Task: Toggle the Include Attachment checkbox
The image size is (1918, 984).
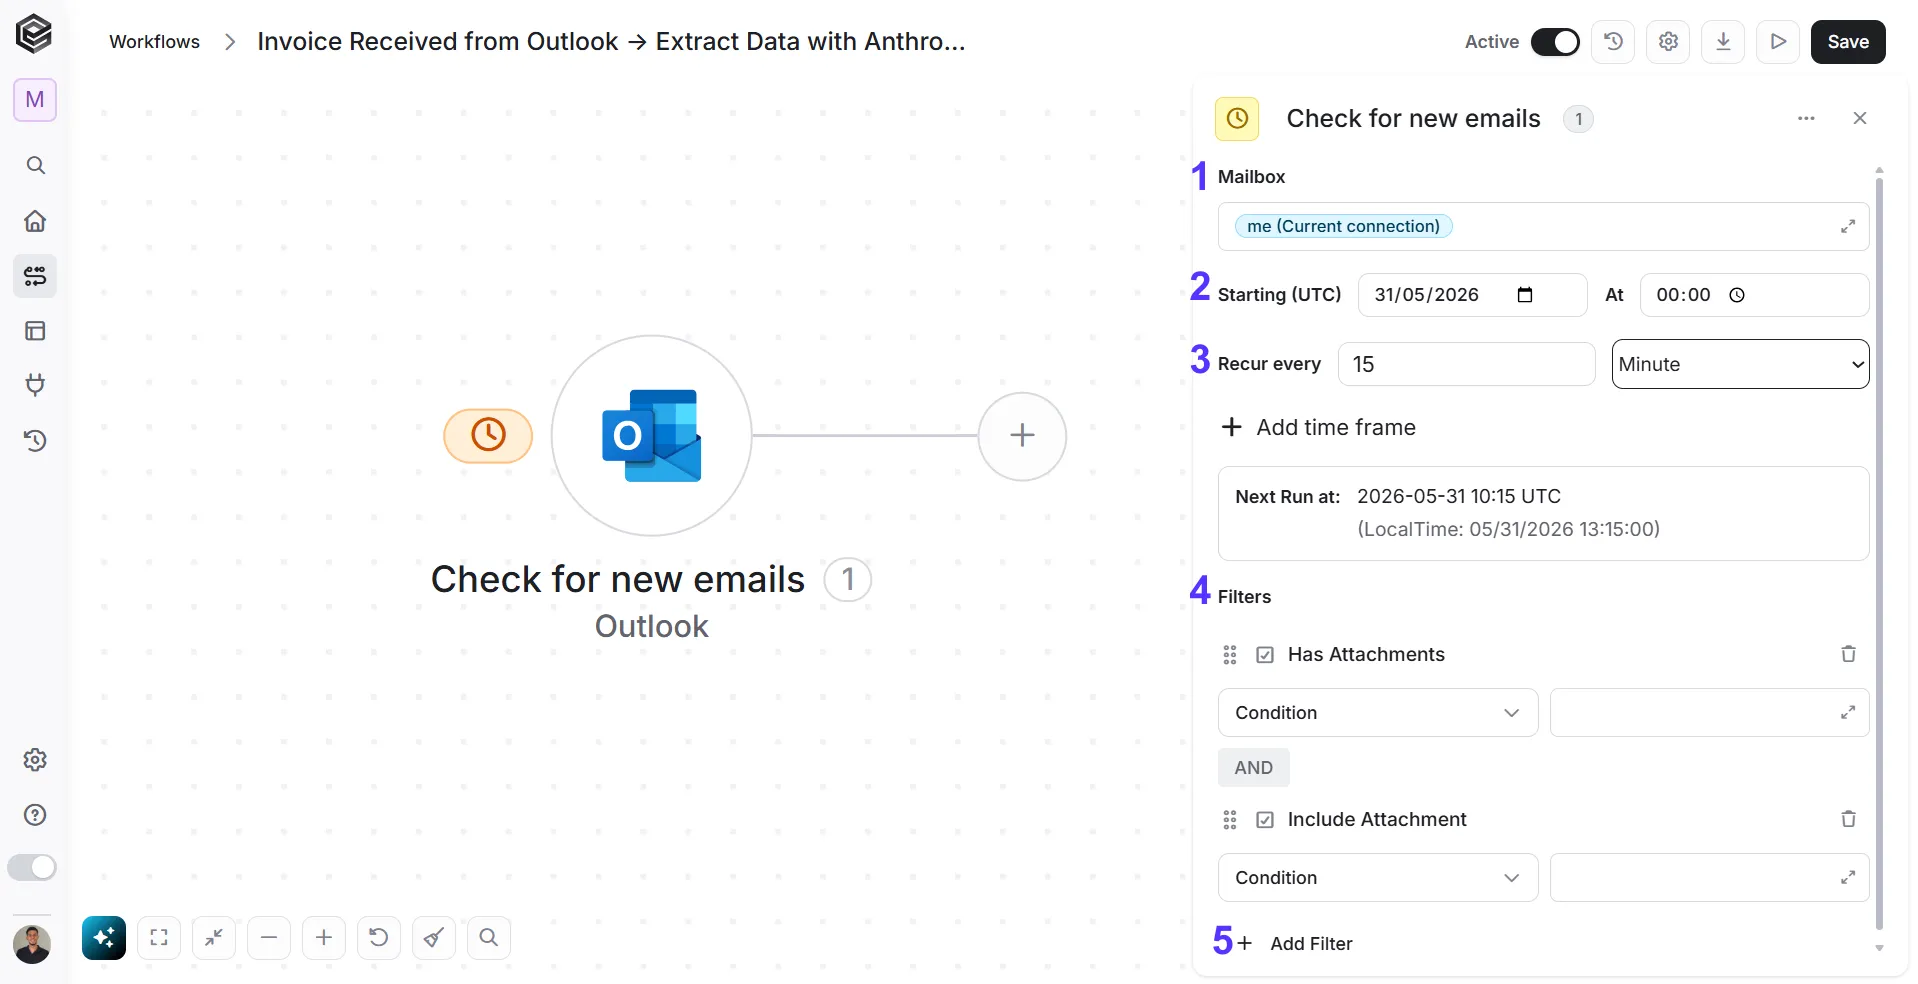Action: click(1265, 820)
